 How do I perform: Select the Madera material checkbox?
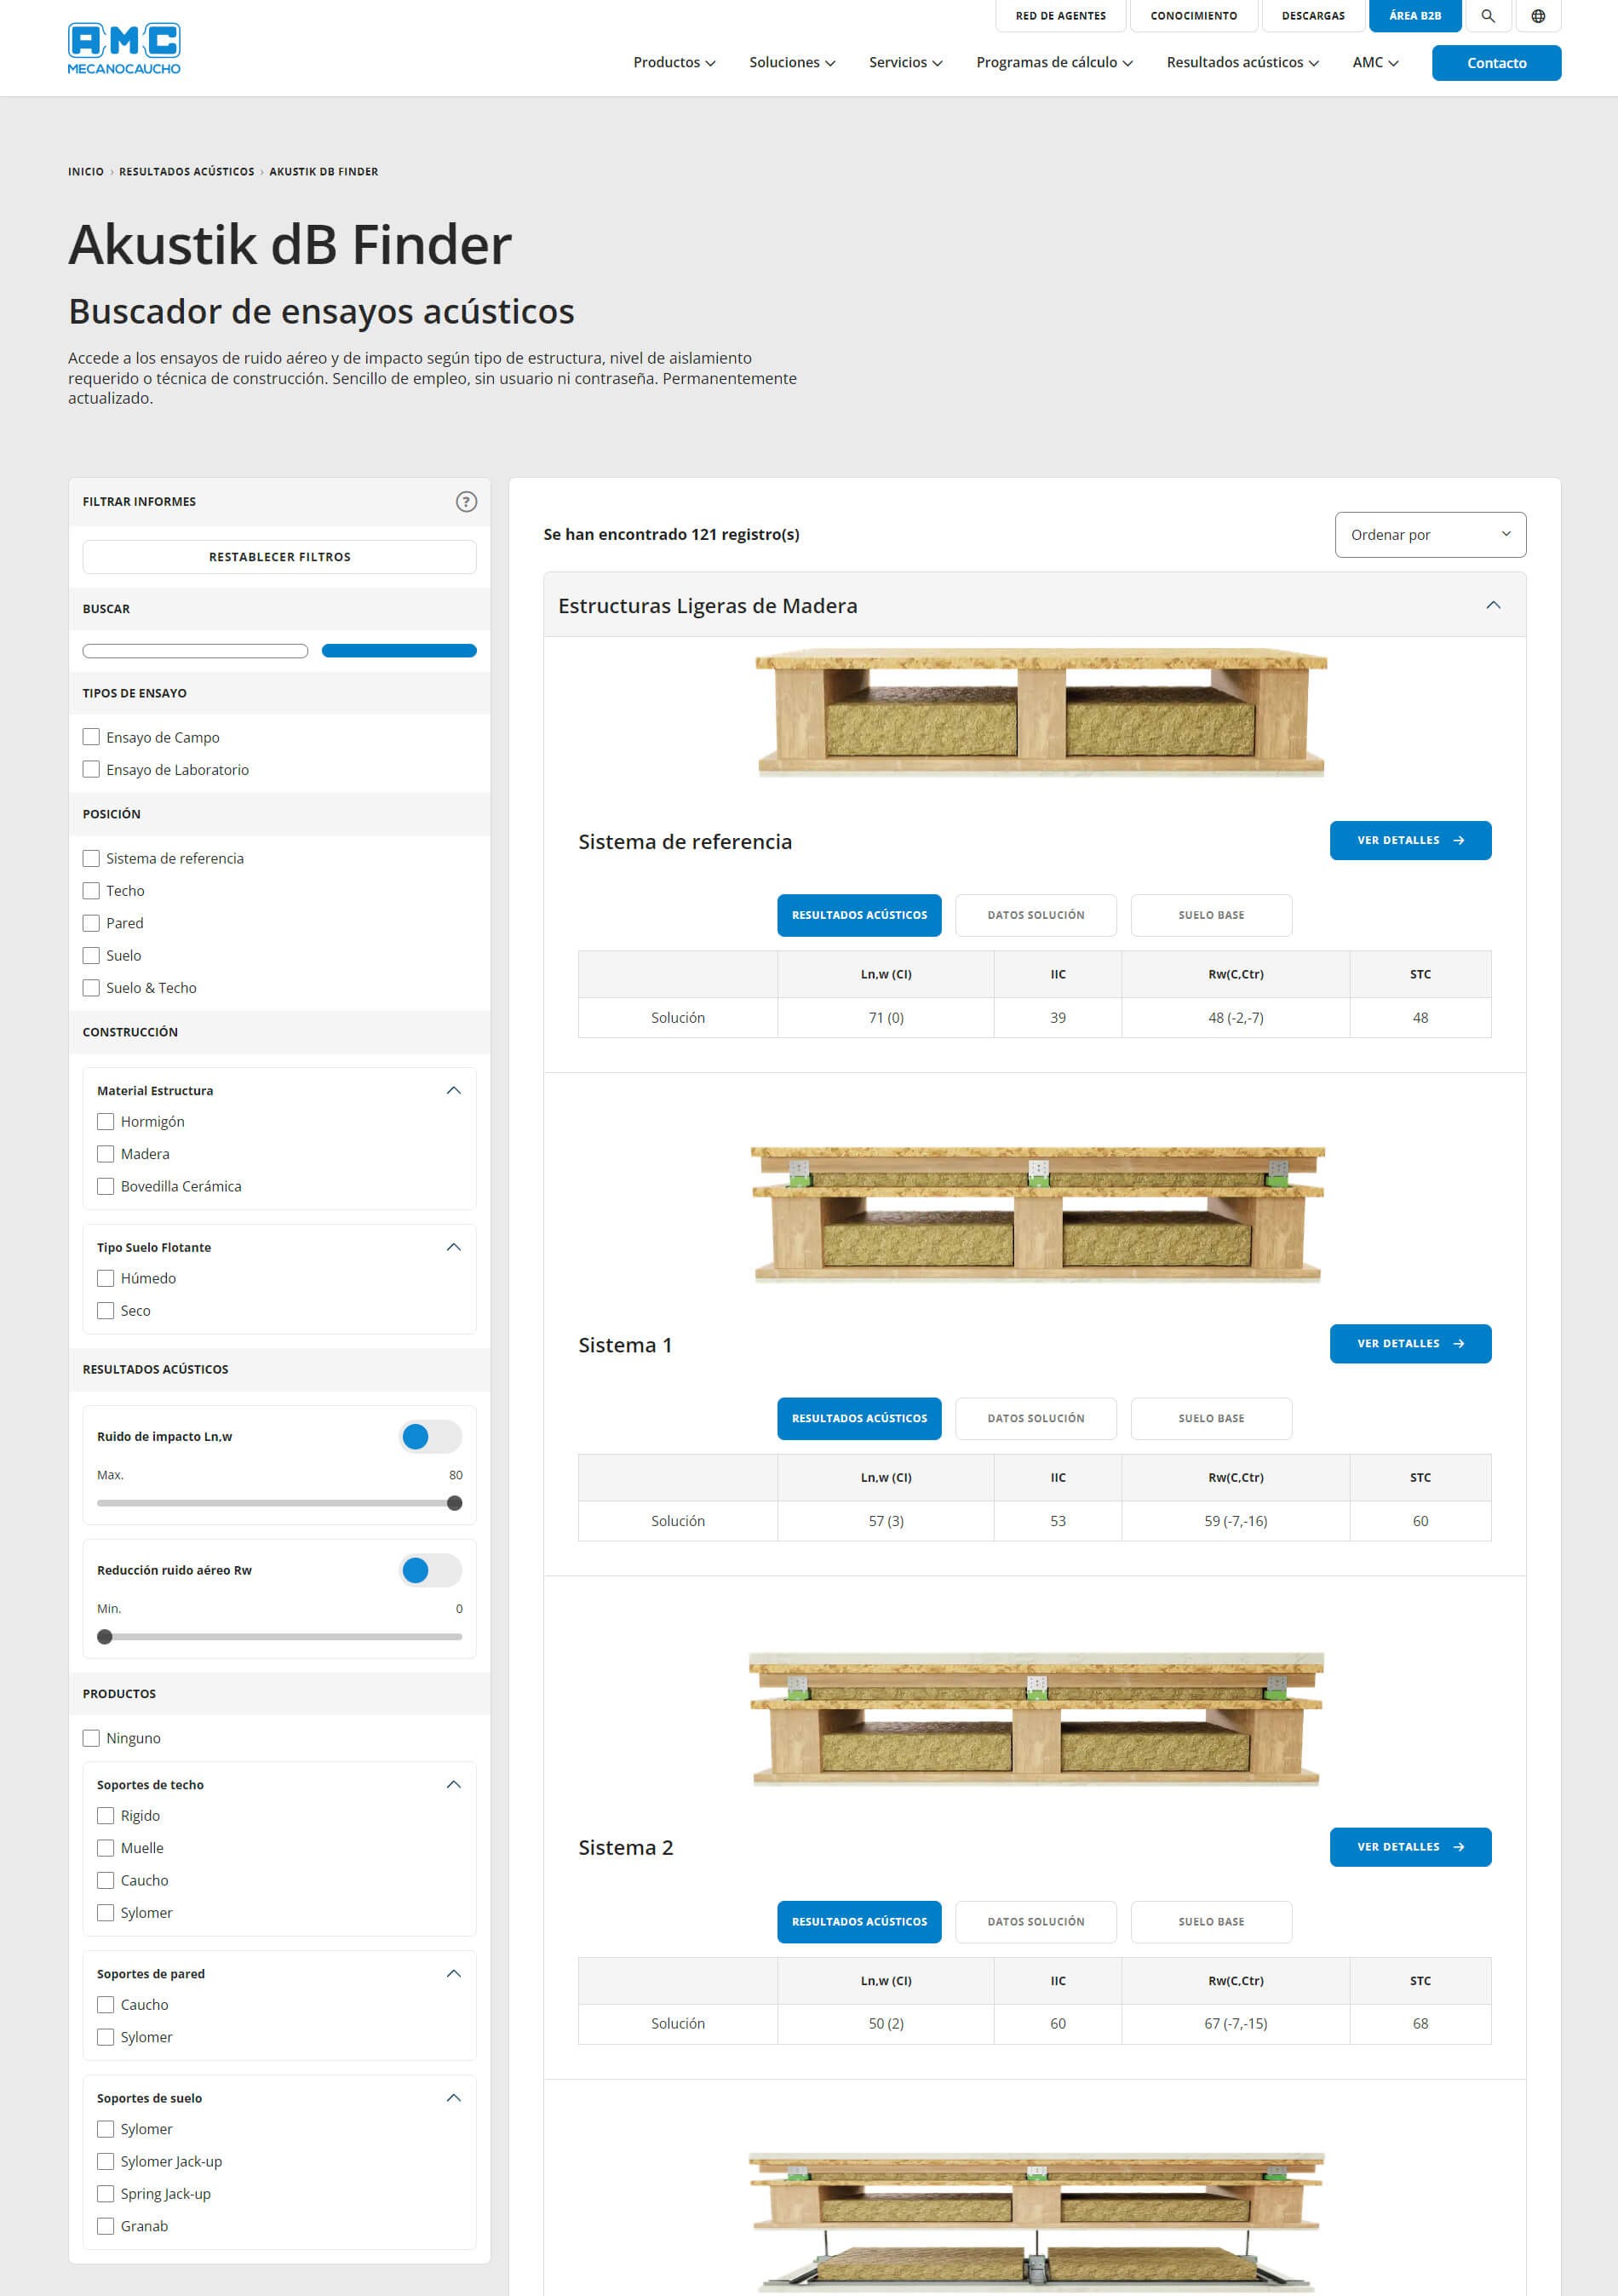click(105, 1154)
